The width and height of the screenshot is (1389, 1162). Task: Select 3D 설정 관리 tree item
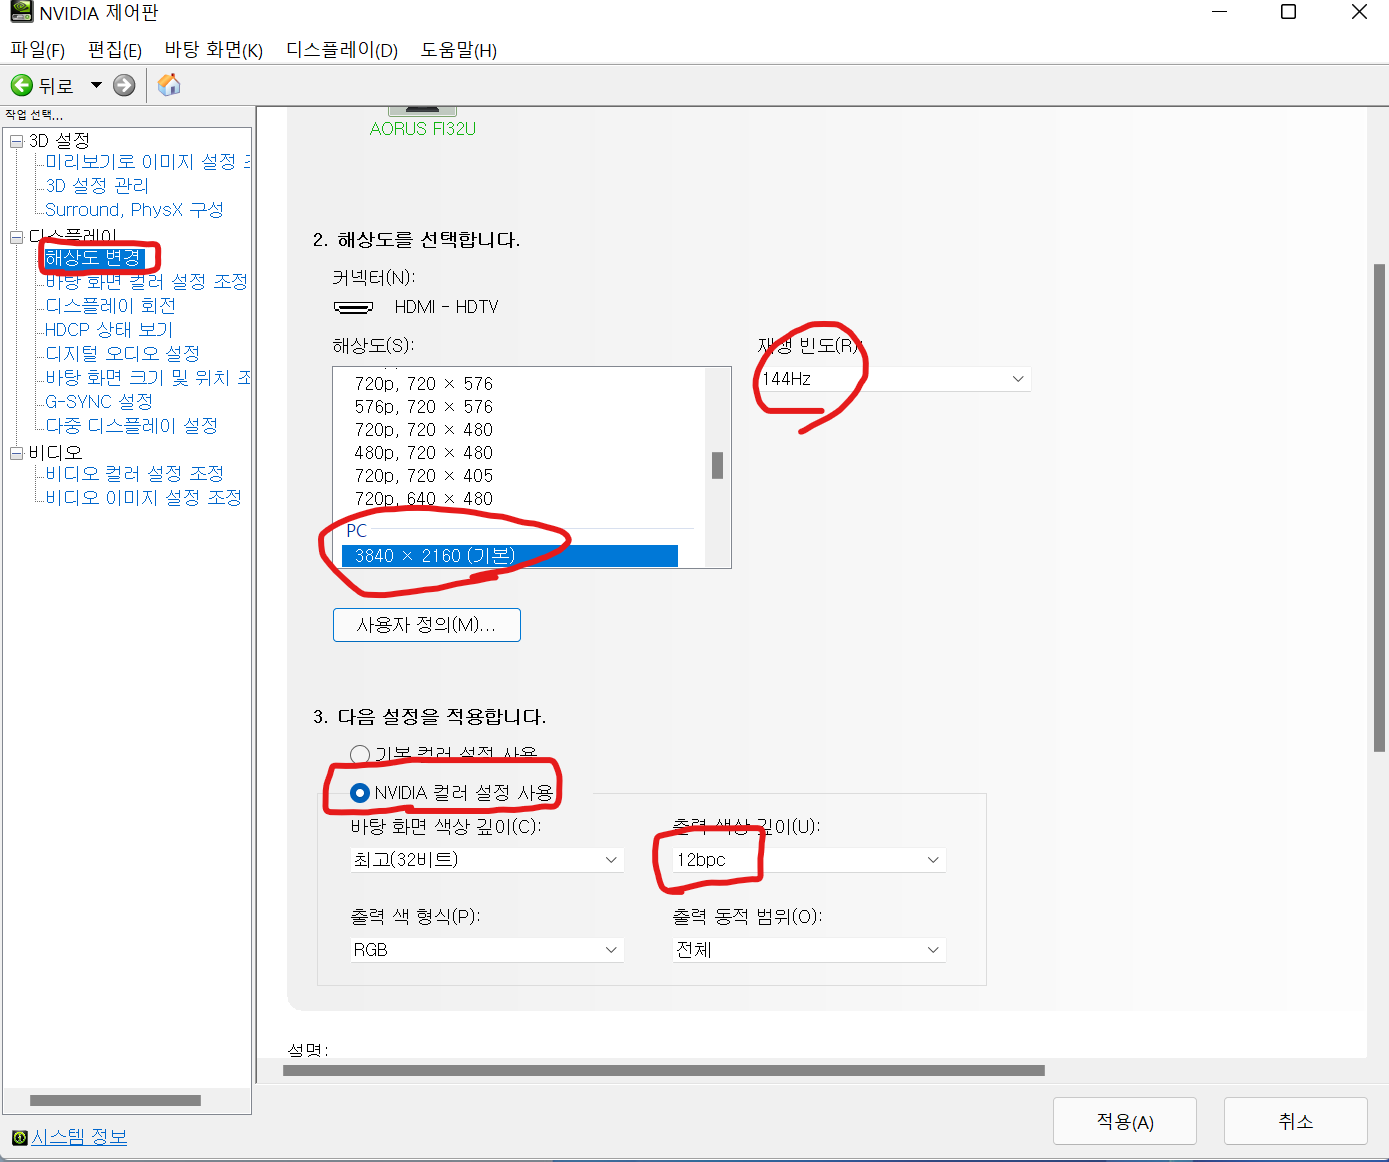pos(97,186)
